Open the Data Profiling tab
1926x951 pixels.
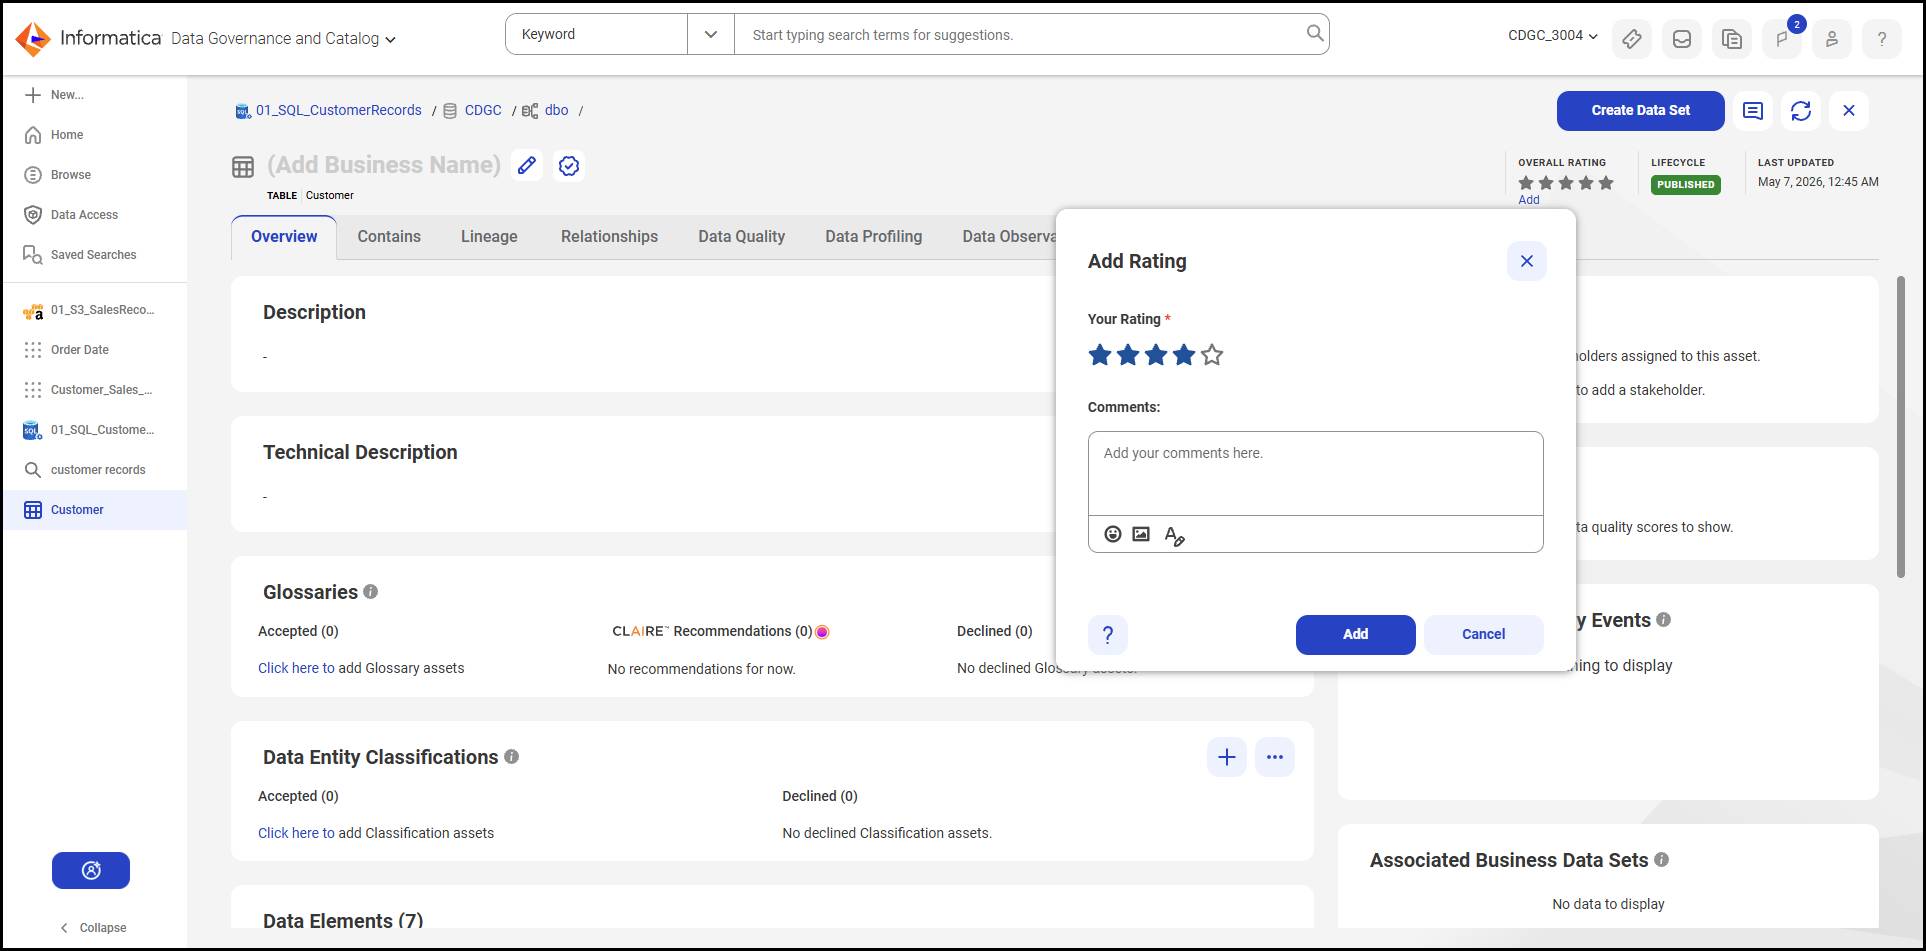click(x=873, y=237)
